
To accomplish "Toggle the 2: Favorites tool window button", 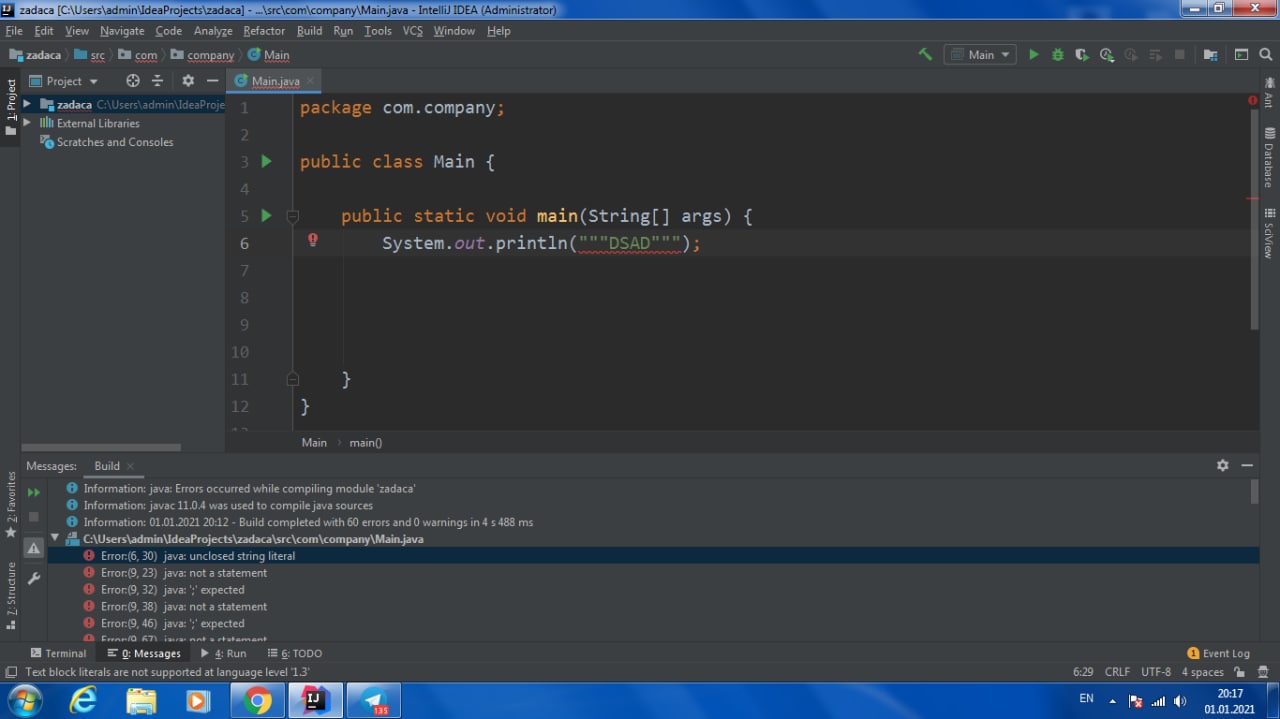I will [11, 505].
